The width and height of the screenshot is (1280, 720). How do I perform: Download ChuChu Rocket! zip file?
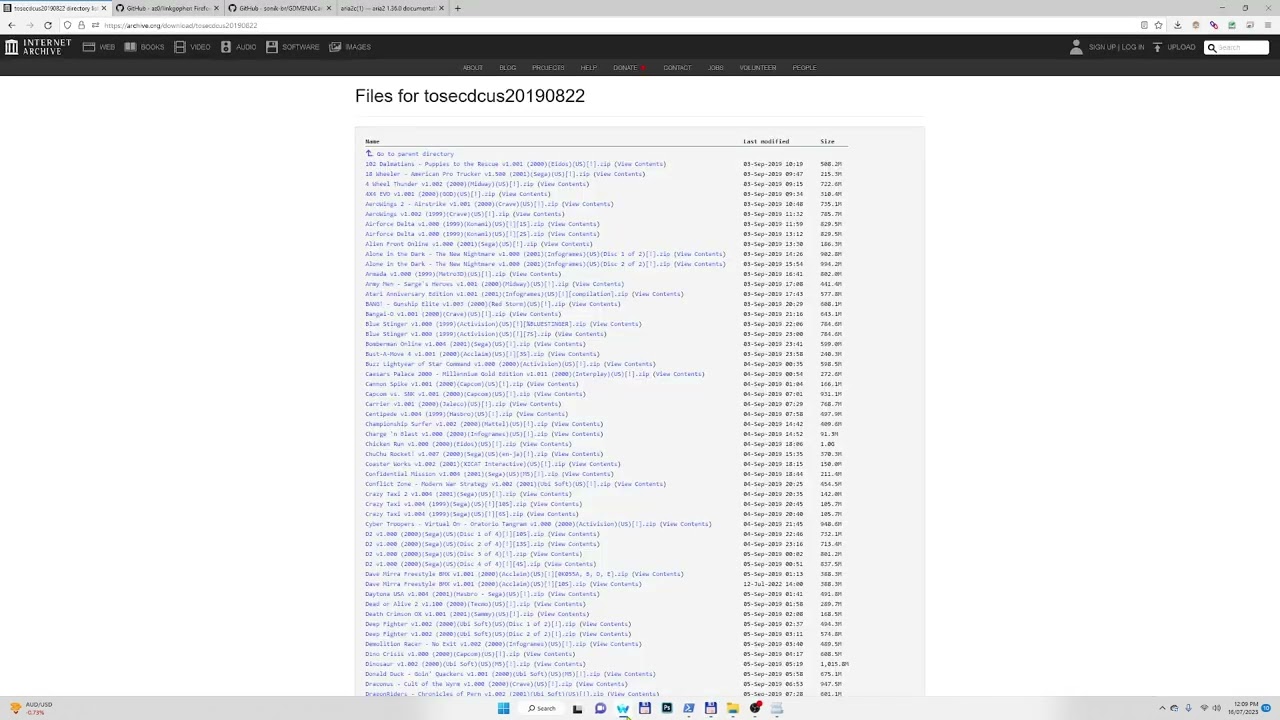point(456,454)
